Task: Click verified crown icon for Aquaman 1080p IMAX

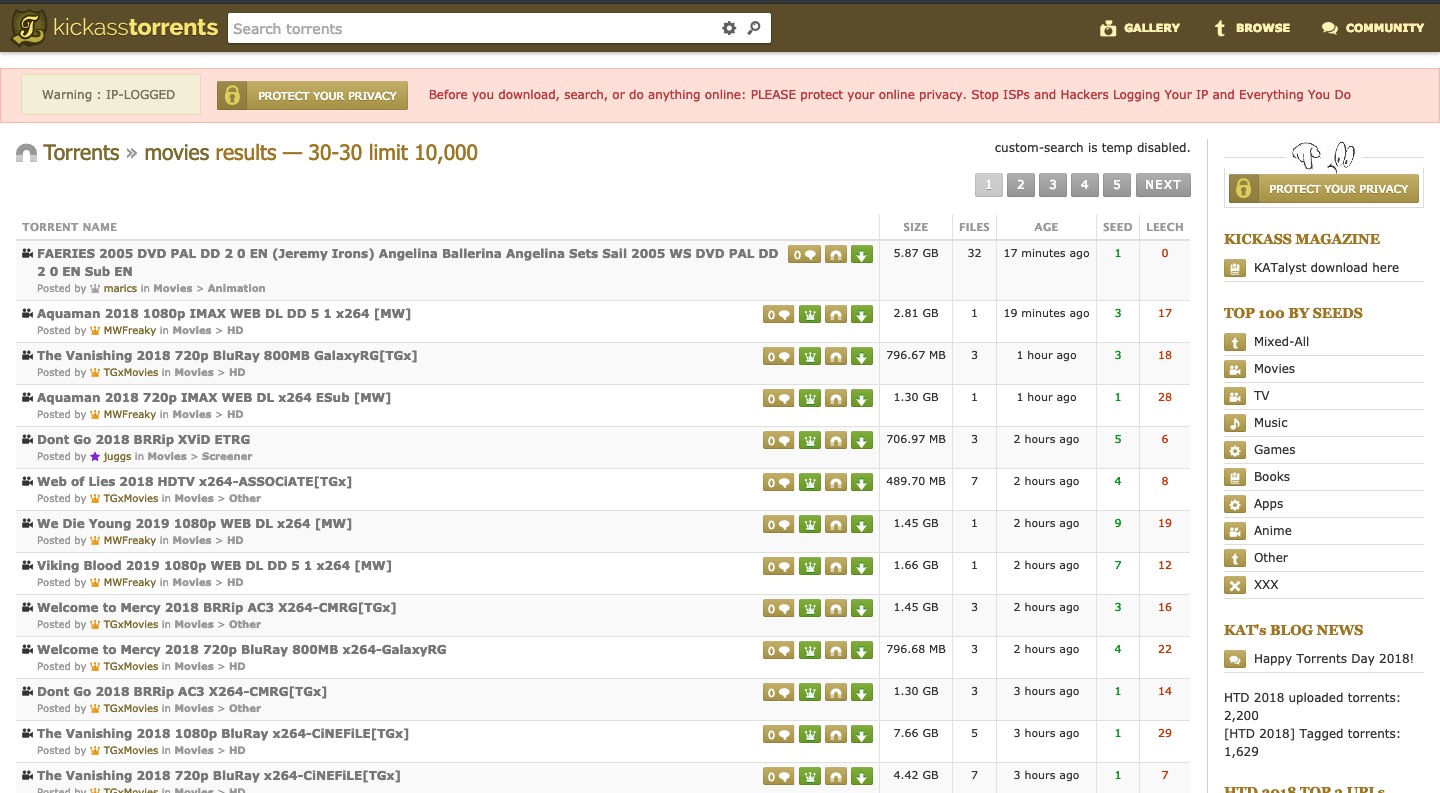Action: 809,314
